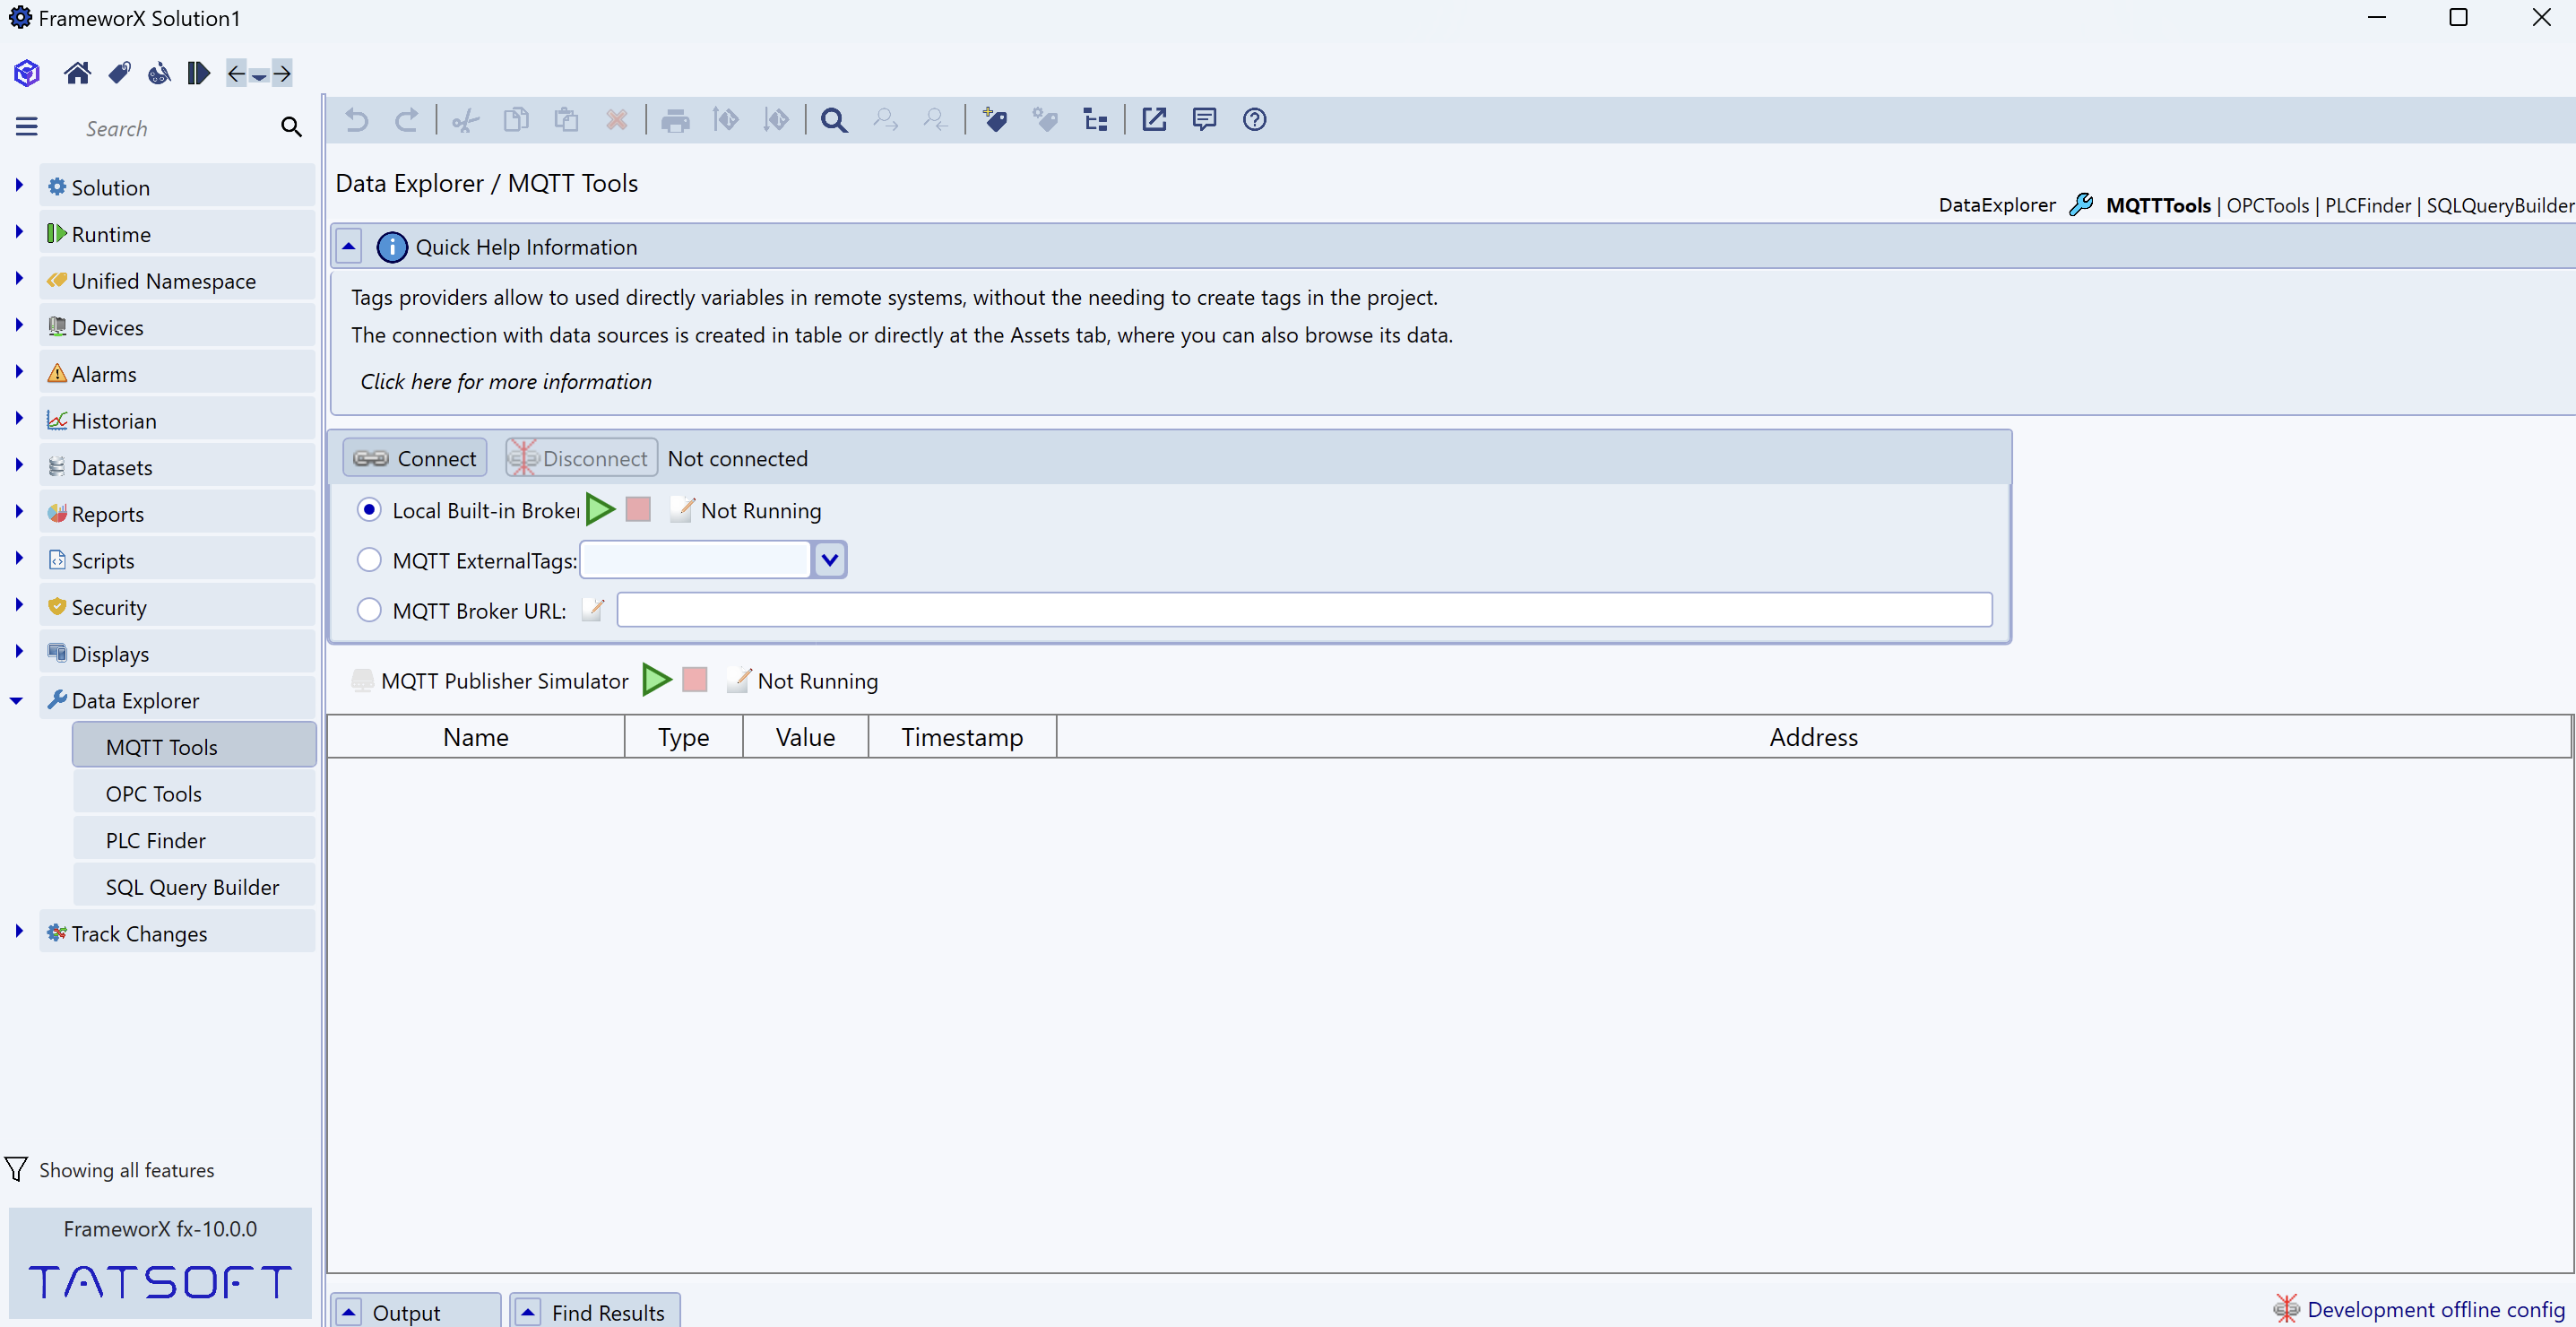Click the Redo toolbar icon
Image resolution: width=2576 pixels, height=1327 pixels.
(407, 120)
